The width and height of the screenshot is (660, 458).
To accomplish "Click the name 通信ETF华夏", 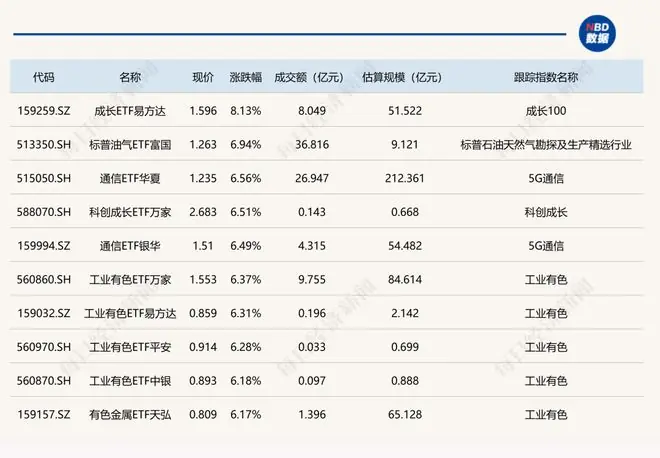I will (130, 178).
